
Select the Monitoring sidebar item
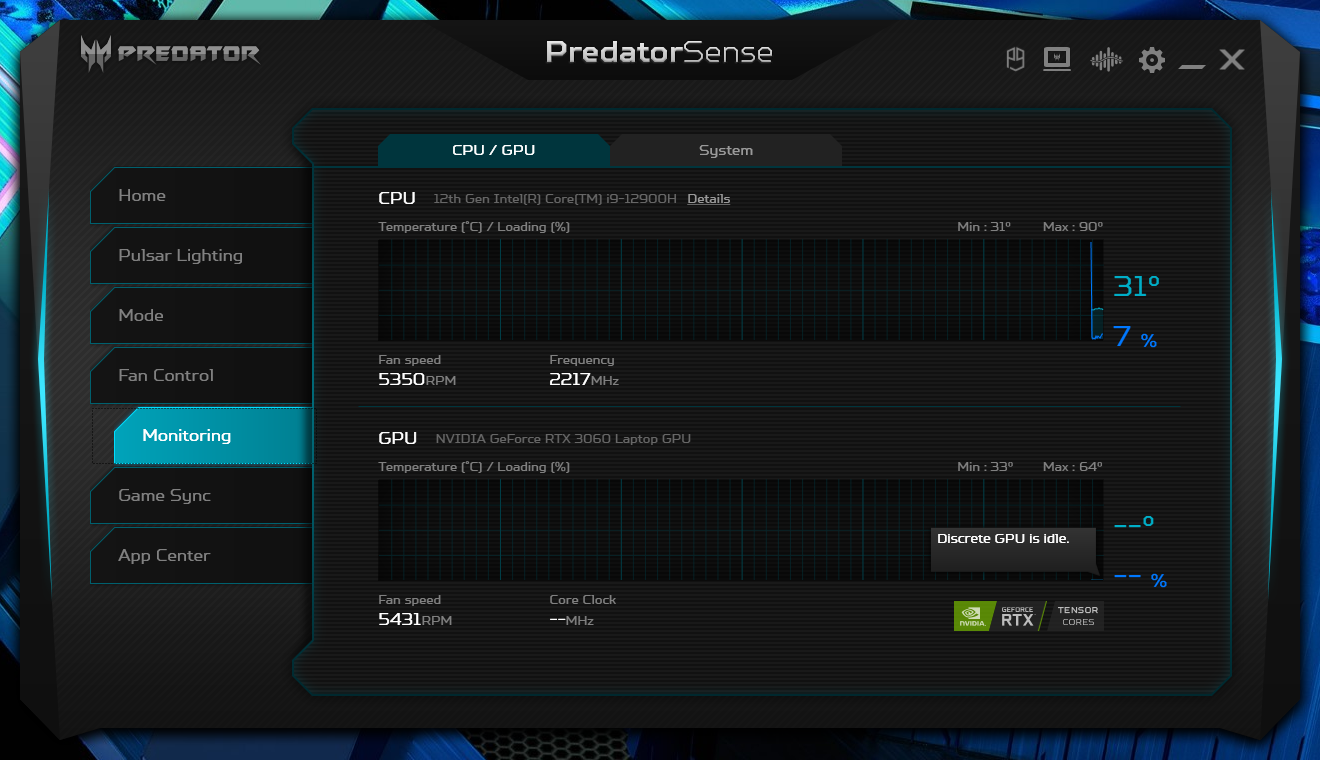coord(213,436)
